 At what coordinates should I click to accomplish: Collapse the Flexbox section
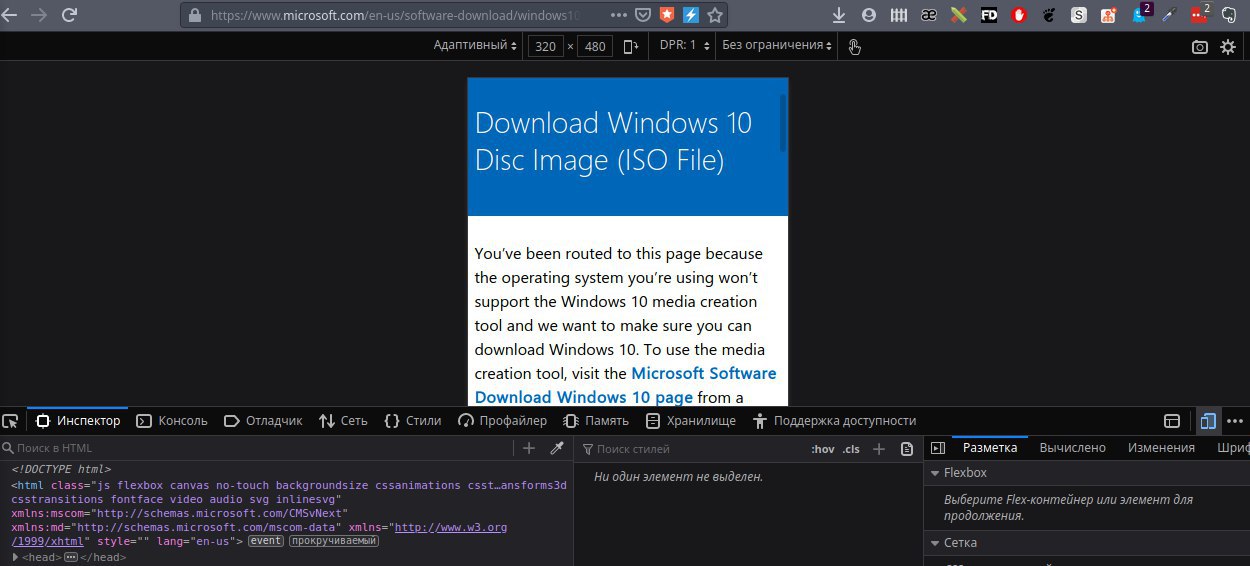[935, 473]
